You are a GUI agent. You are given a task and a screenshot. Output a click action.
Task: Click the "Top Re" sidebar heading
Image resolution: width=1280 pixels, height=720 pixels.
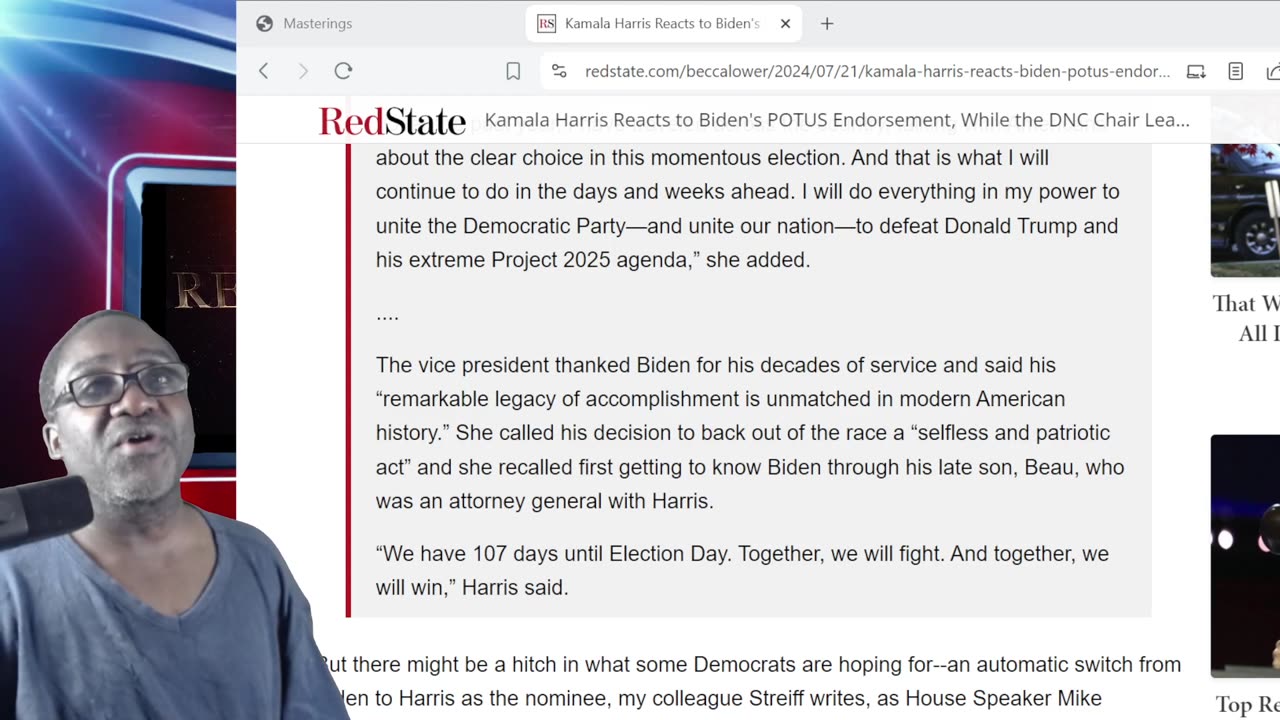coord(1247,705)
